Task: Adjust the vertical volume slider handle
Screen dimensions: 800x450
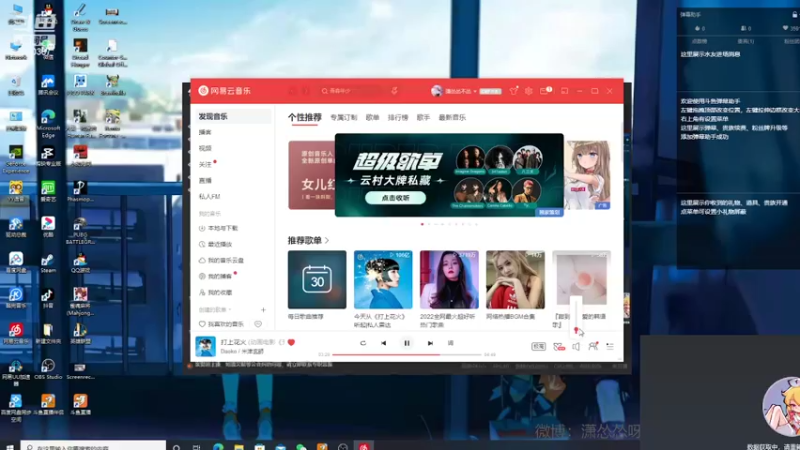Action: [x=576, y=330]
